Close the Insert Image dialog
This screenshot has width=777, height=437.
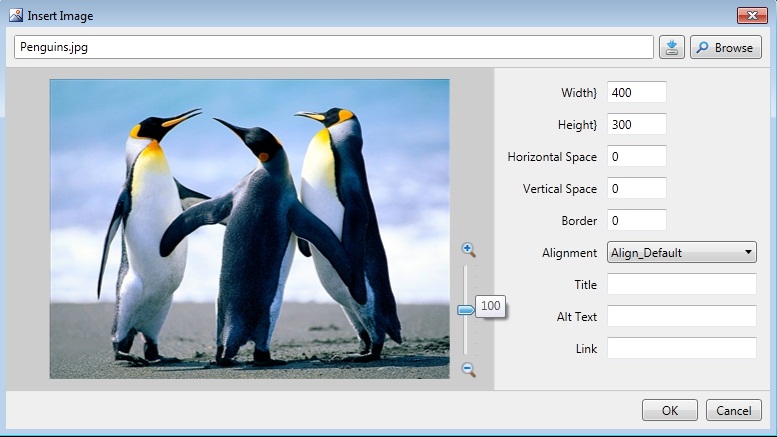pos(751,15)
